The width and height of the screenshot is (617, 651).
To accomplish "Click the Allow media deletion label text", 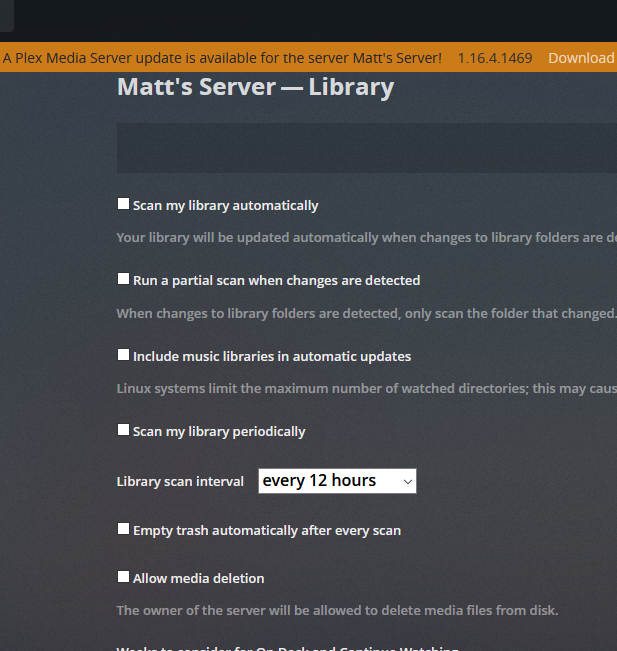I will (198, 578).
